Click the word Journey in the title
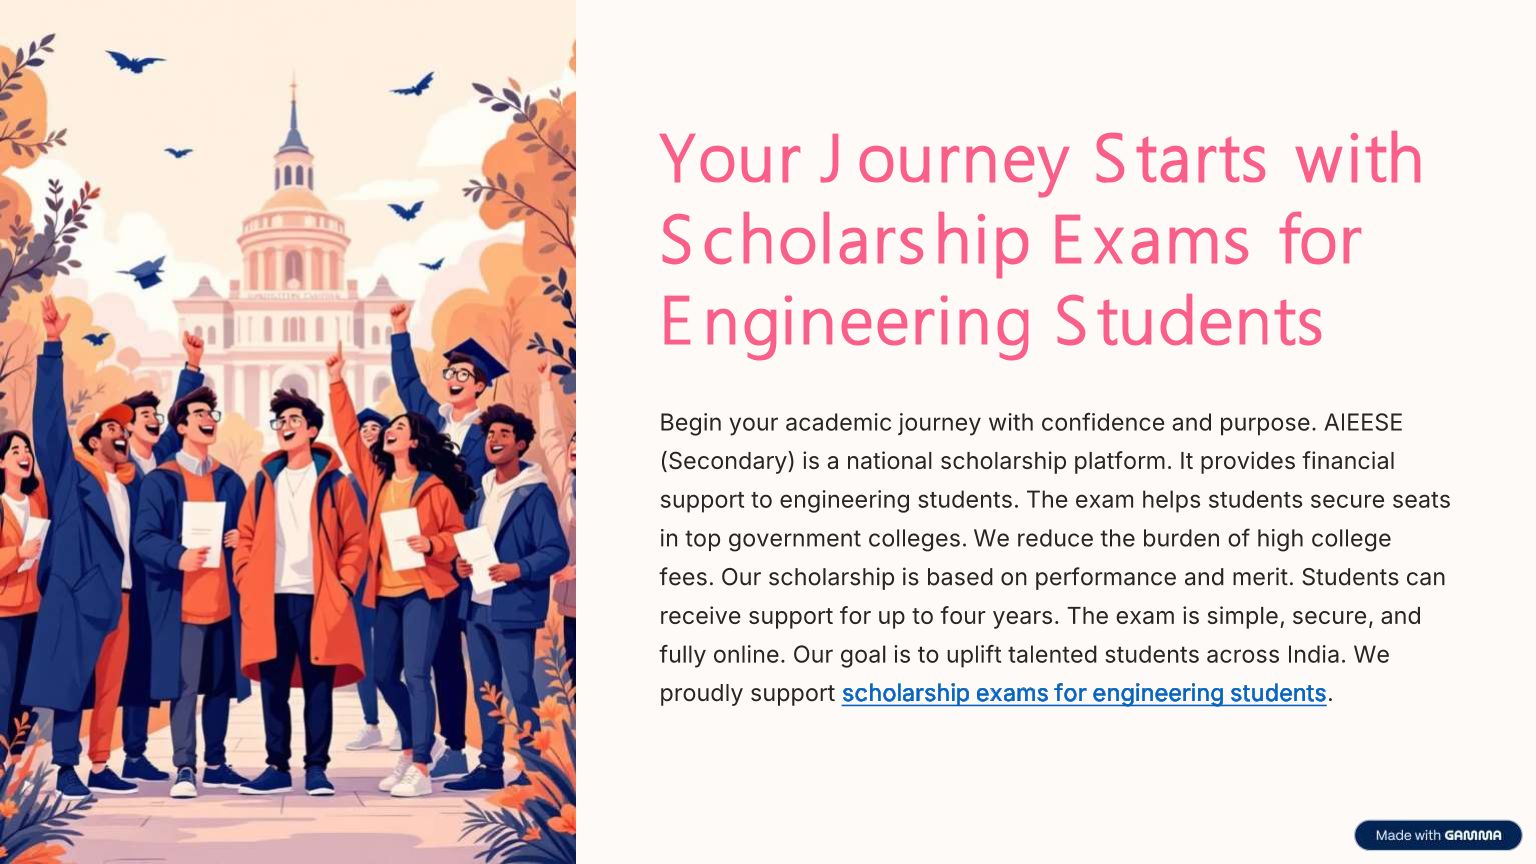The width and height of the screenshot is (1536, 864). [943, 160]
